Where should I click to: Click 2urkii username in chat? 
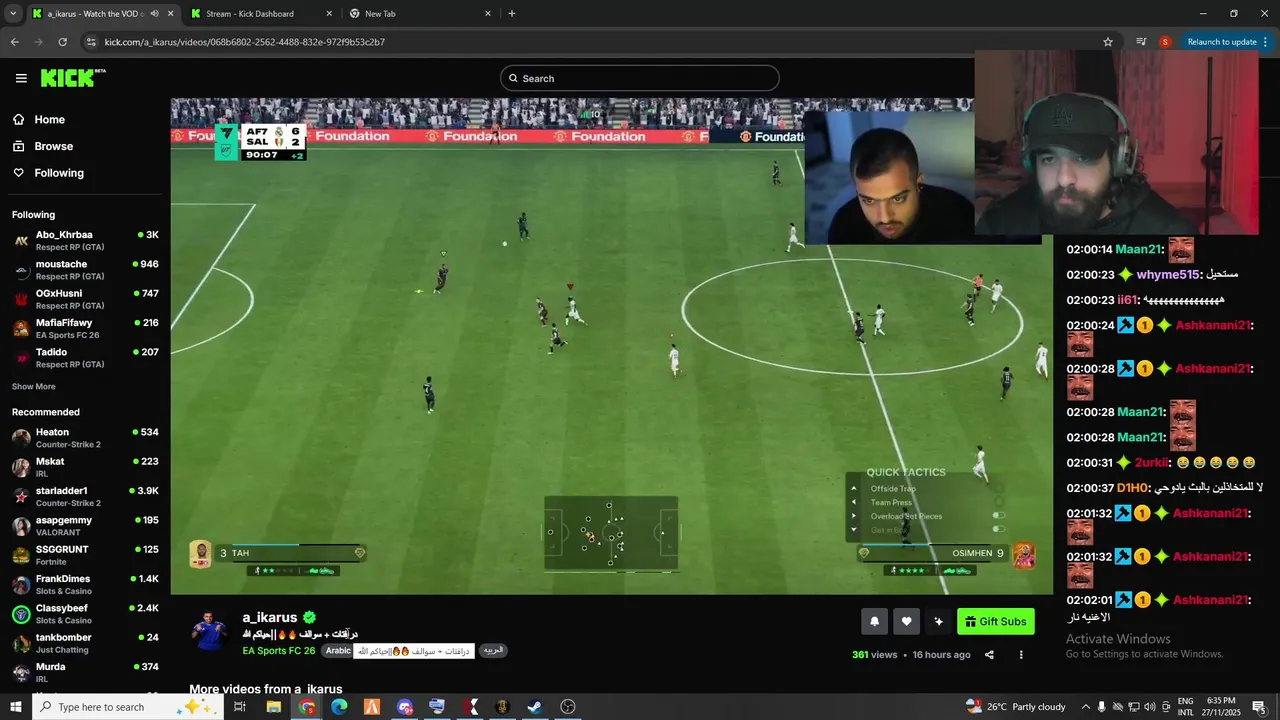pyautogui.click(x=1152, y=463)
